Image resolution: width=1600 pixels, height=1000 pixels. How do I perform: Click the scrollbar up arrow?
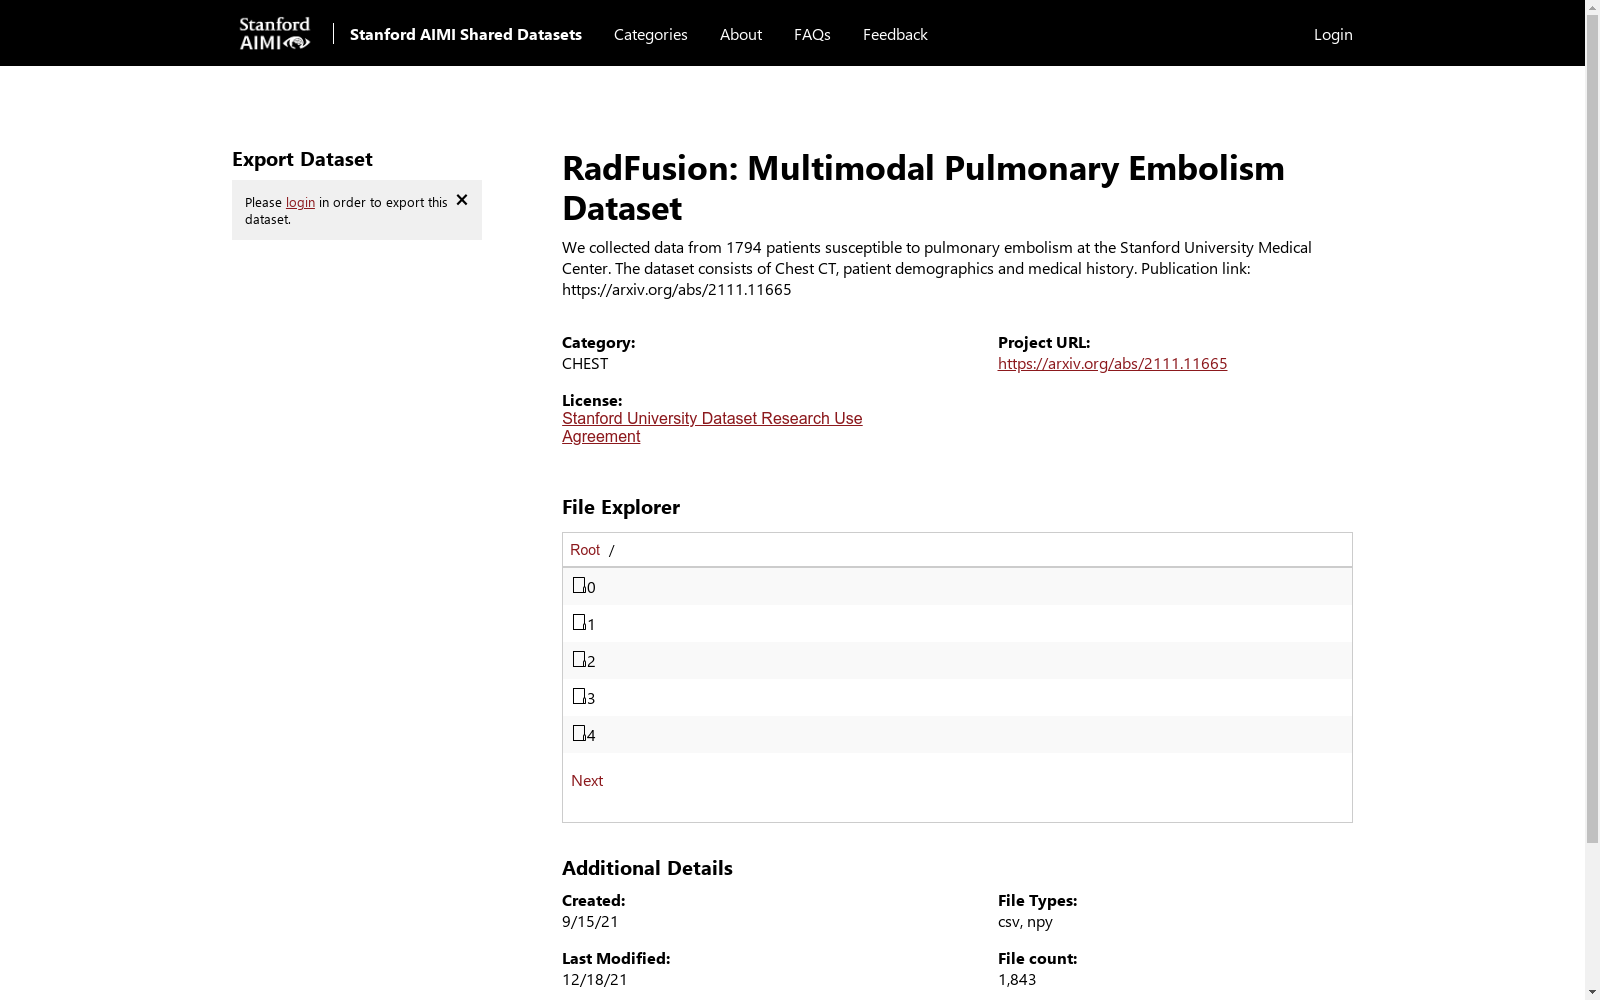(x=1592, y=8)
